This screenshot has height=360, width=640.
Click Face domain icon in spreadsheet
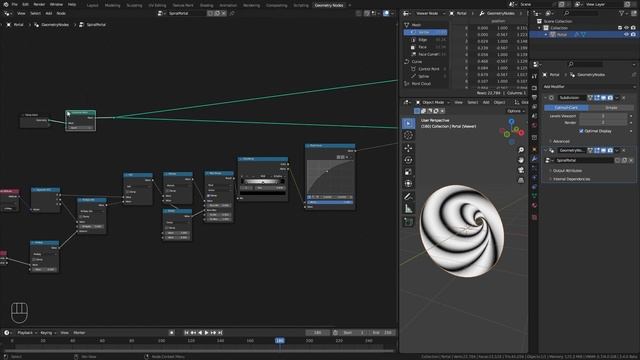413,47
